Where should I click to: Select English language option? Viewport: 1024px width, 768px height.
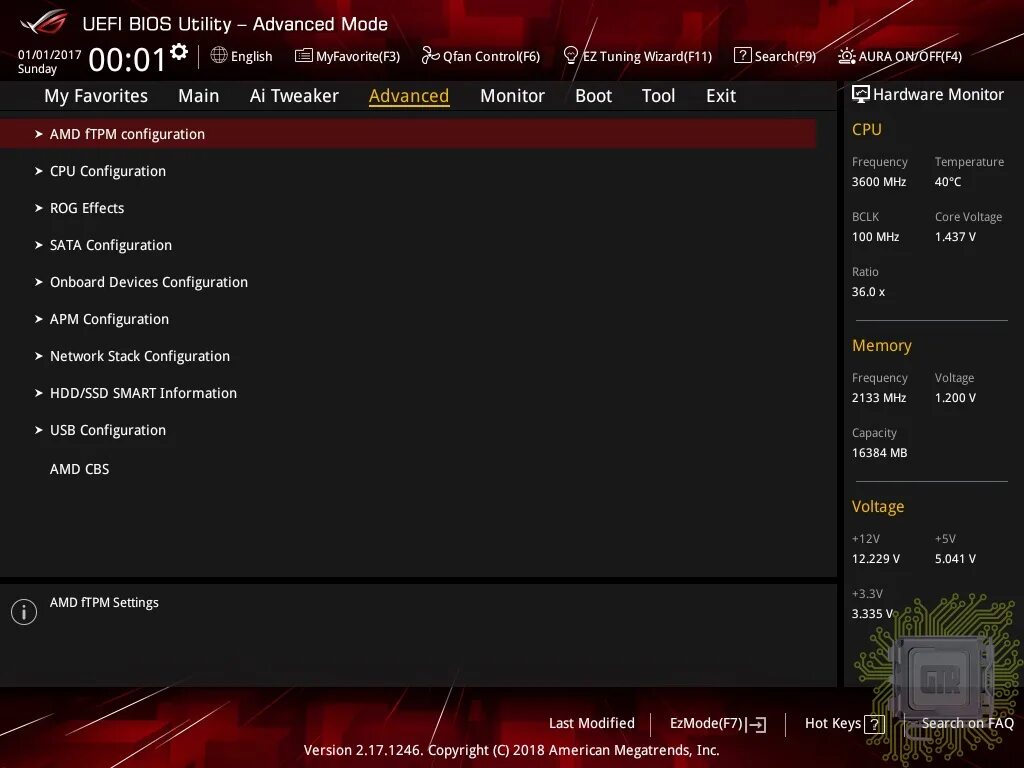[251, 56]
